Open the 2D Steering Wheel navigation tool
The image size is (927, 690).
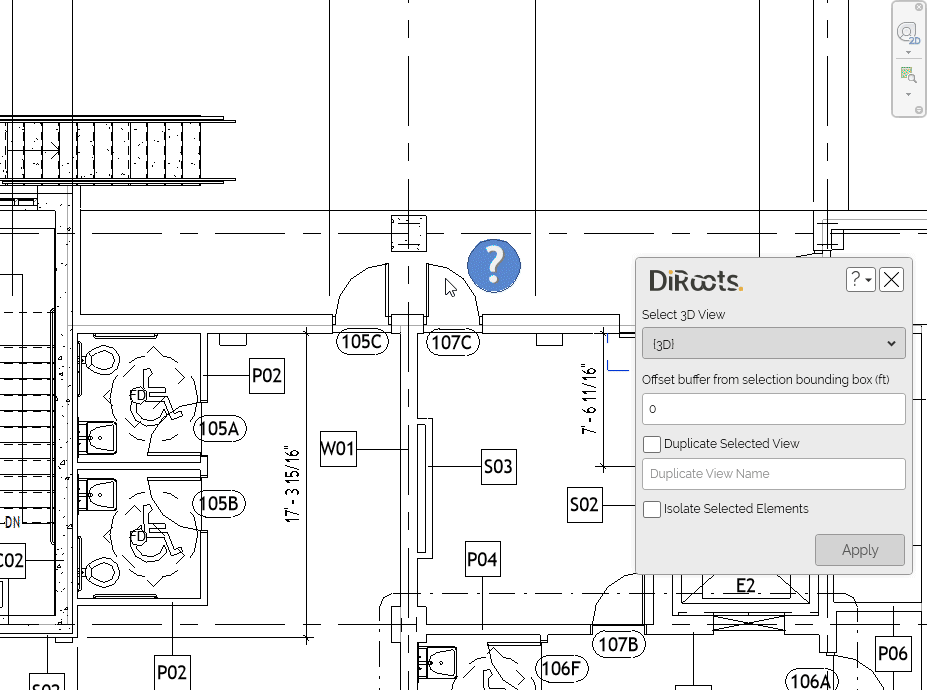point(908,33)
